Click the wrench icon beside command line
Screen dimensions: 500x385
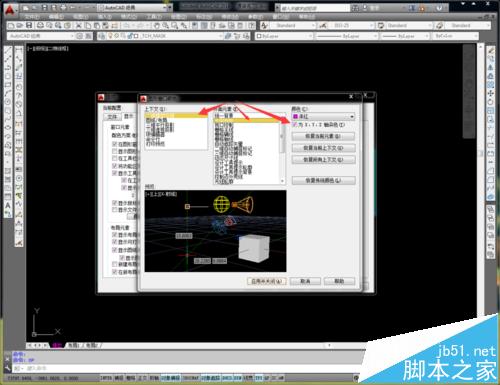click(x=7, y=368)
